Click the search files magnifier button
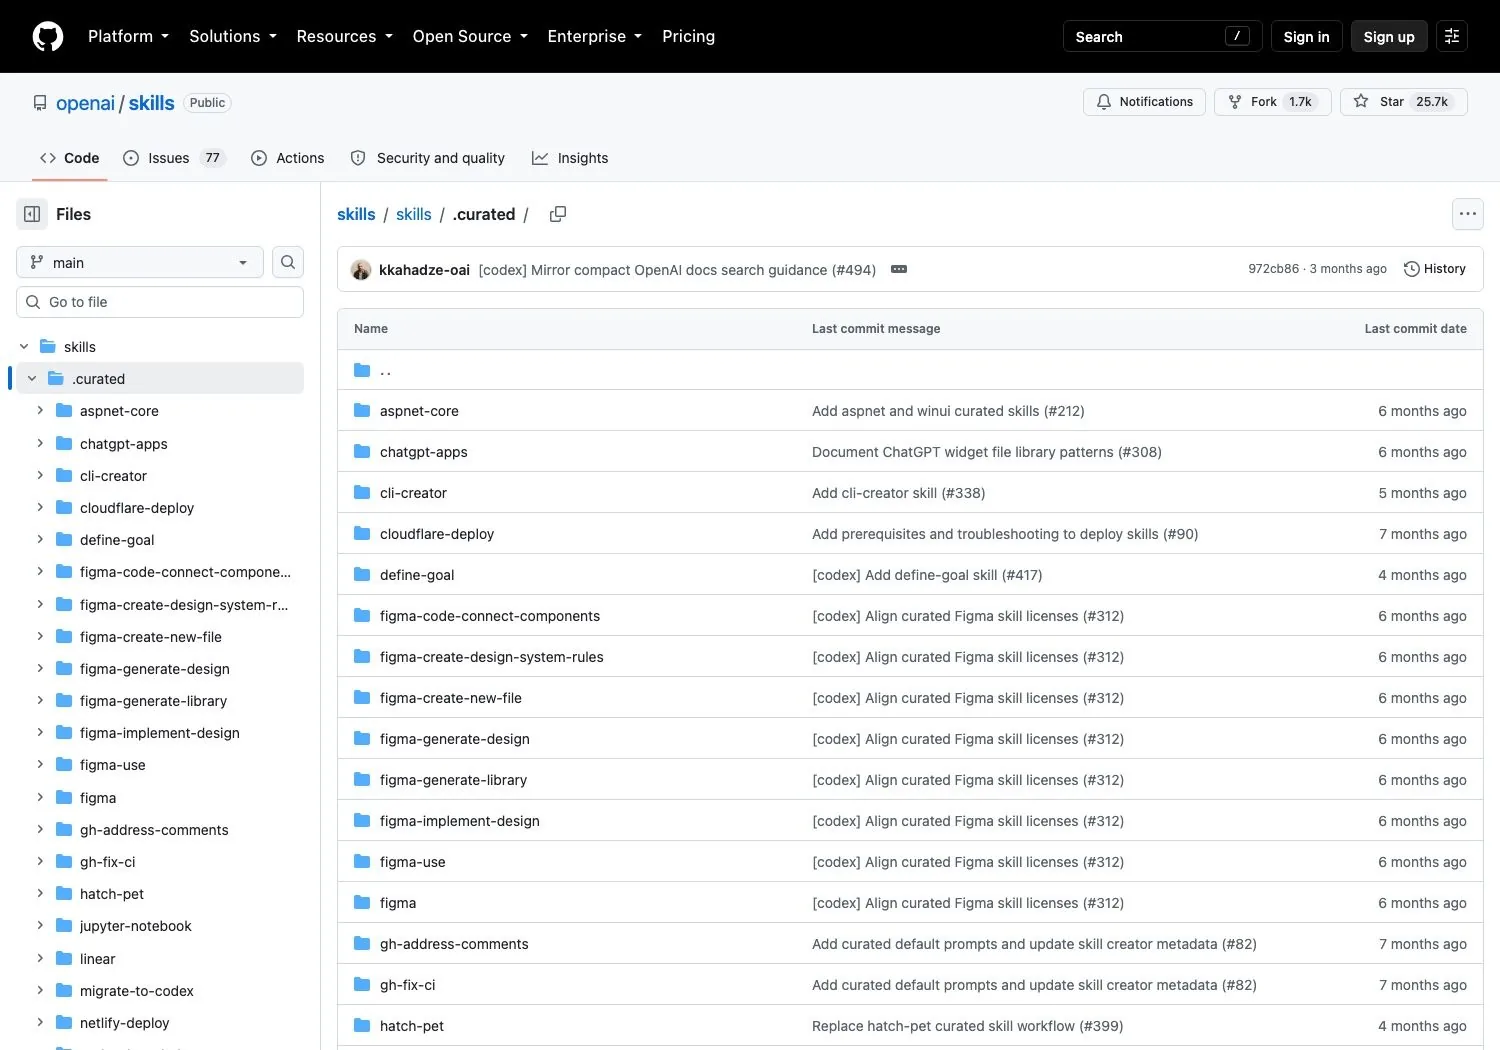The image size is (1500, 1050). point(288,262)
